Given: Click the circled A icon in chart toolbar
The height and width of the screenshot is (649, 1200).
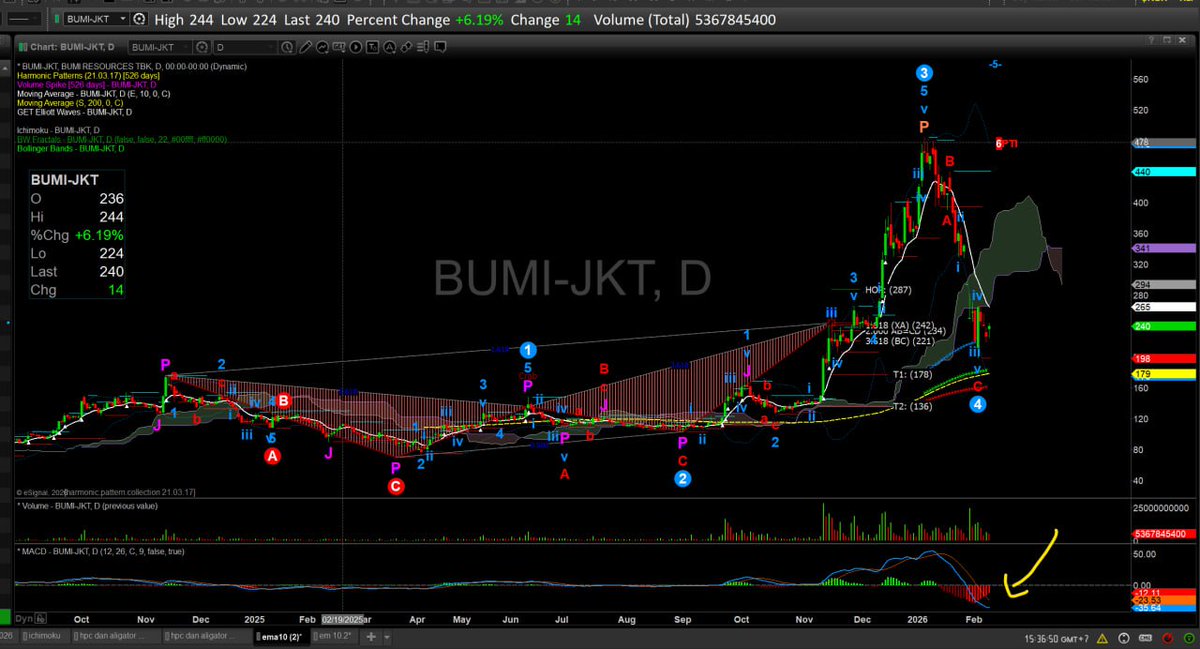Looking at the screenshot, I should [389, 47].
